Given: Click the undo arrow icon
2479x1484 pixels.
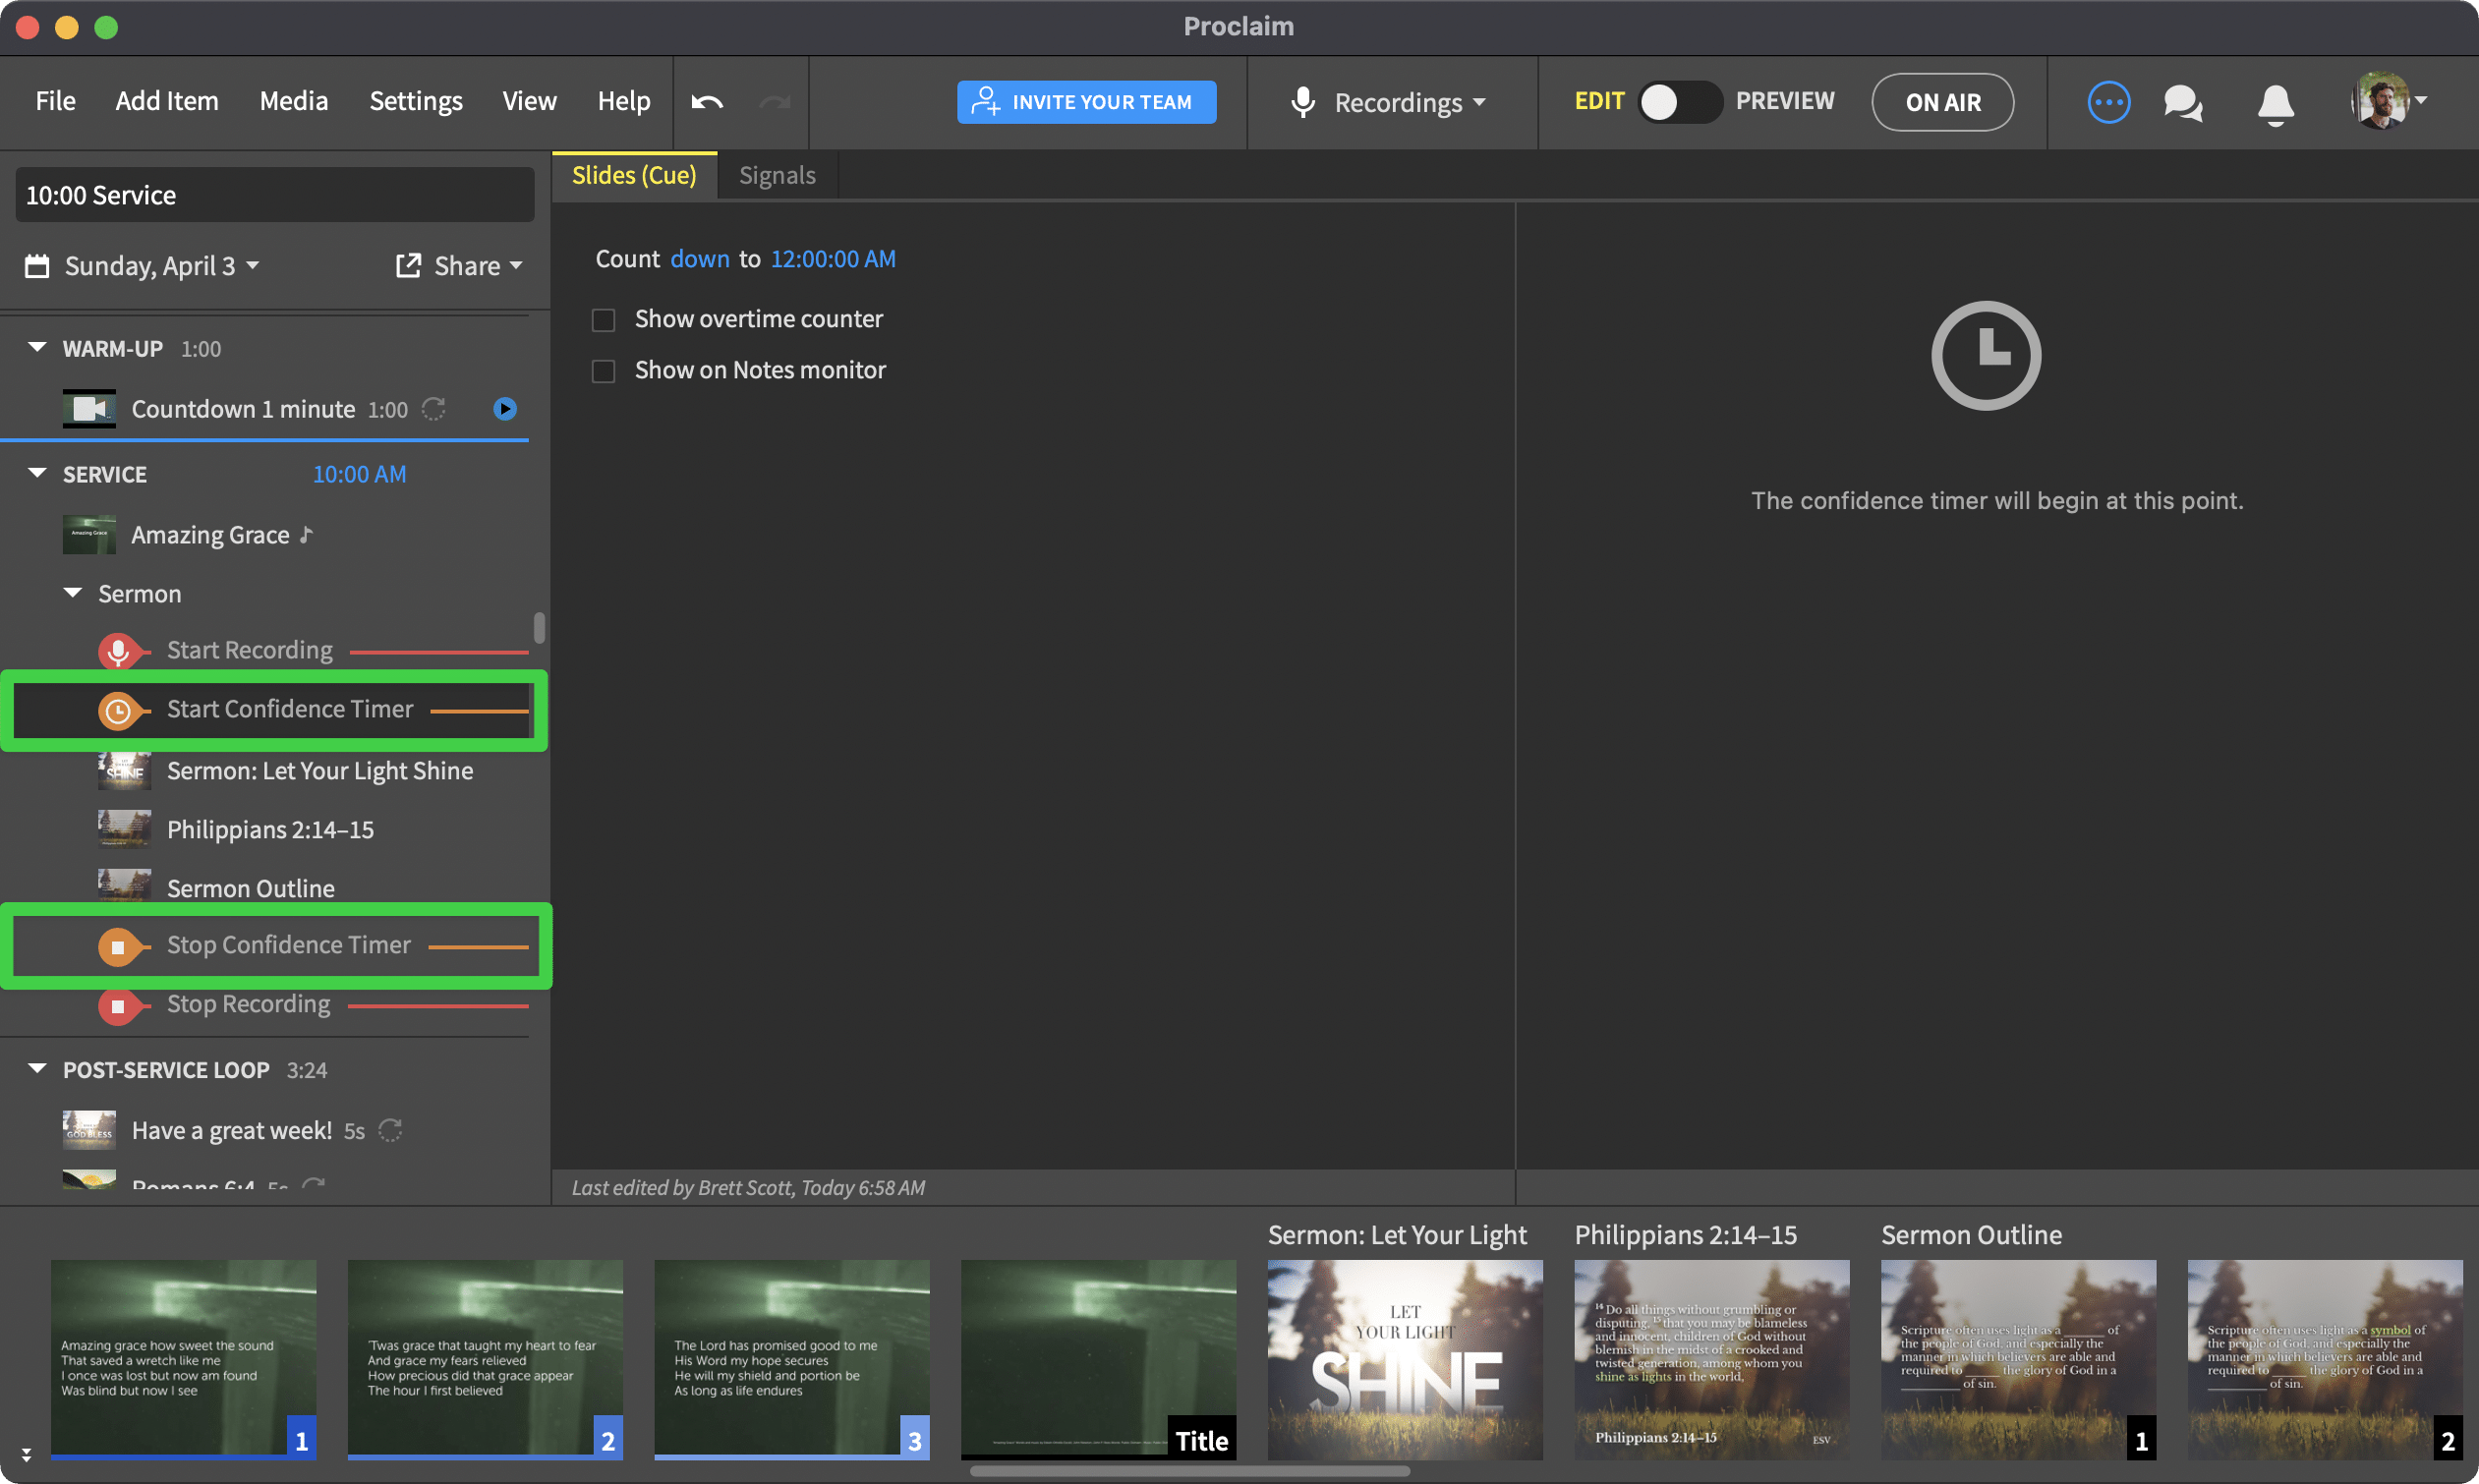Looking at the screenshot, I should pos(707,102).
